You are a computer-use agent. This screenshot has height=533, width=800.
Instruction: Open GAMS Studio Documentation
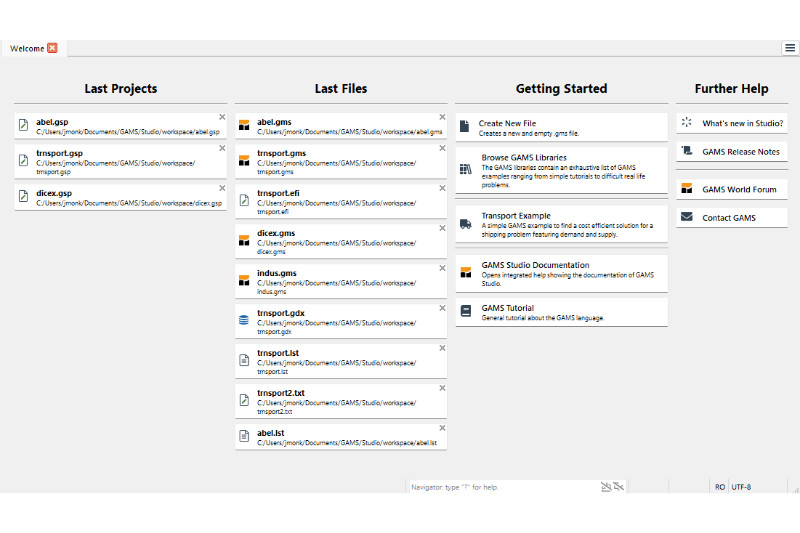(561, 274)
